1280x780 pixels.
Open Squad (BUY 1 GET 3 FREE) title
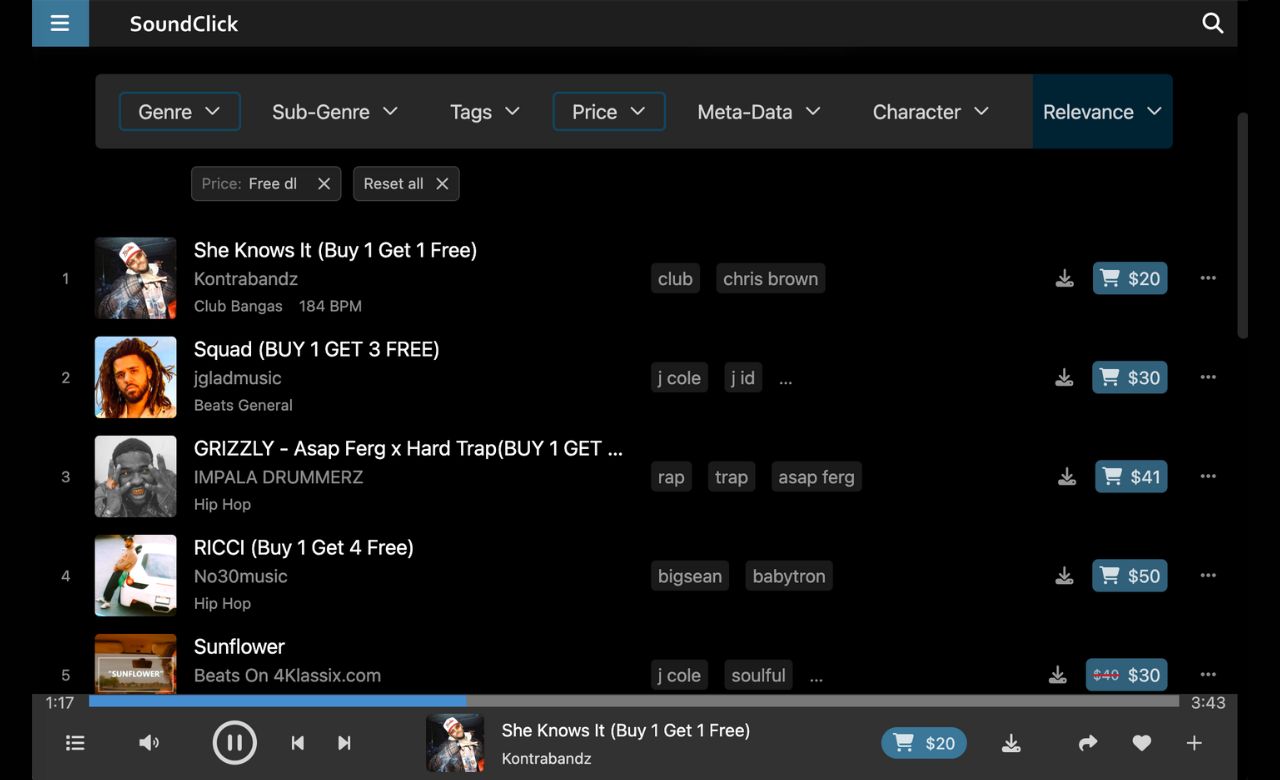[x=317, y=349]
